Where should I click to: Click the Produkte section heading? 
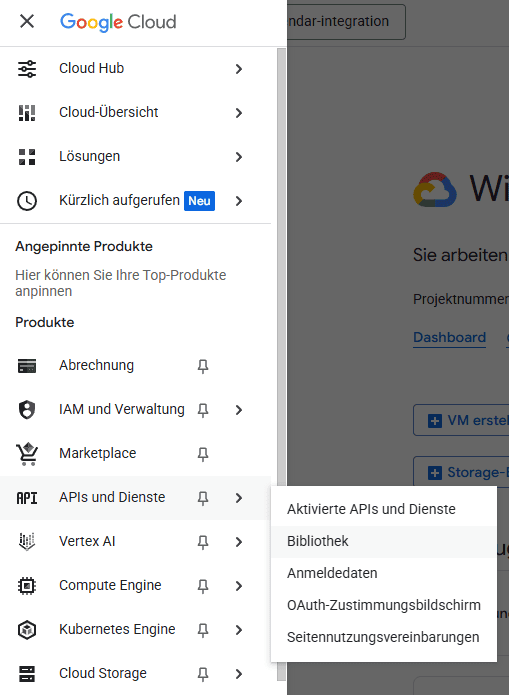tap(45, 323)
